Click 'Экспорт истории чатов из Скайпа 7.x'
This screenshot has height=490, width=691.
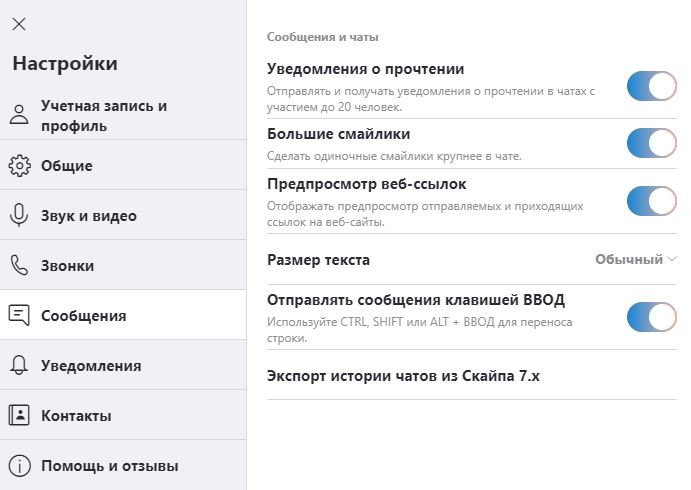(x=403, y=376)
